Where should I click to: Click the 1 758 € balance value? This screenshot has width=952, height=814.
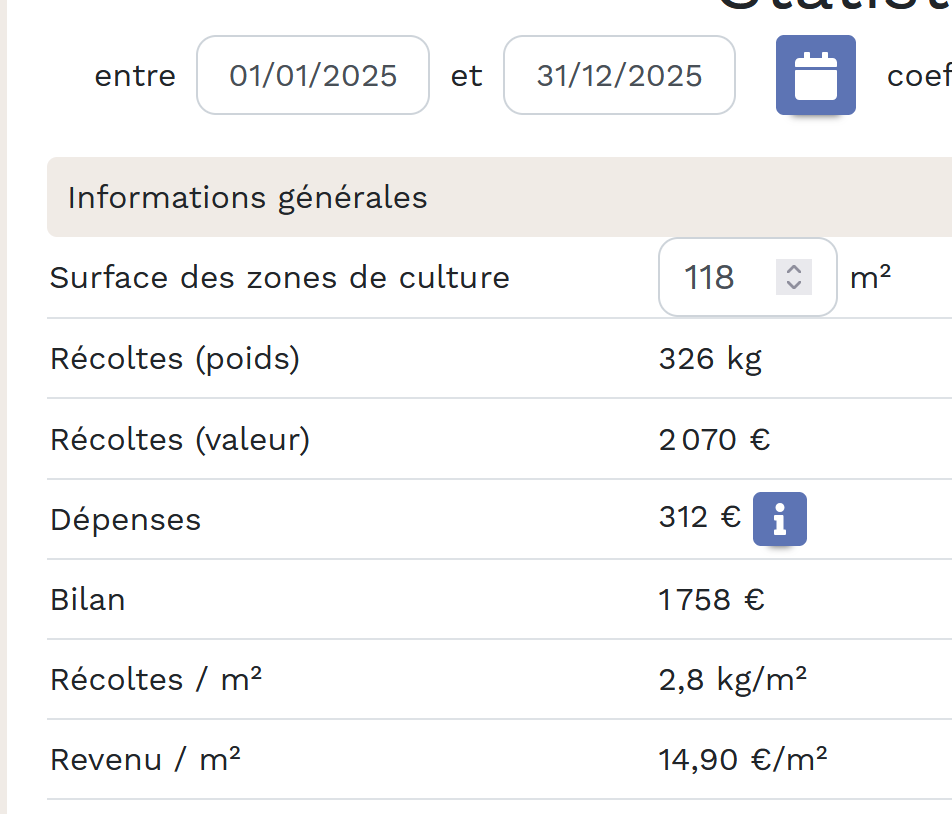(x=711, y=600)
